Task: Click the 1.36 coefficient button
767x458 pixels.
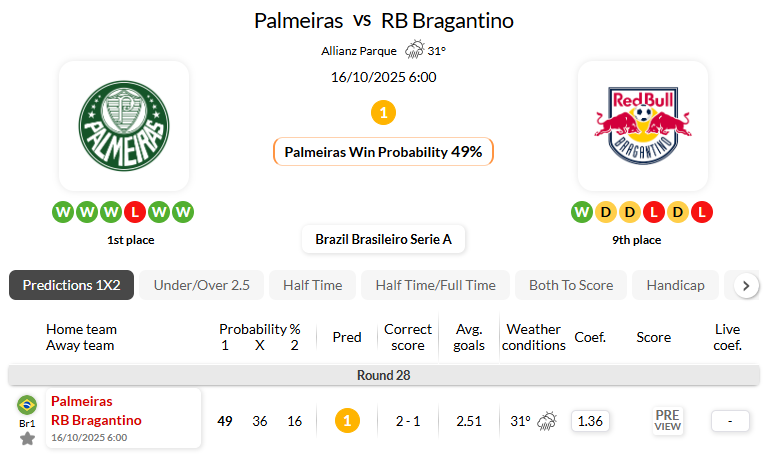Action: 590,421
